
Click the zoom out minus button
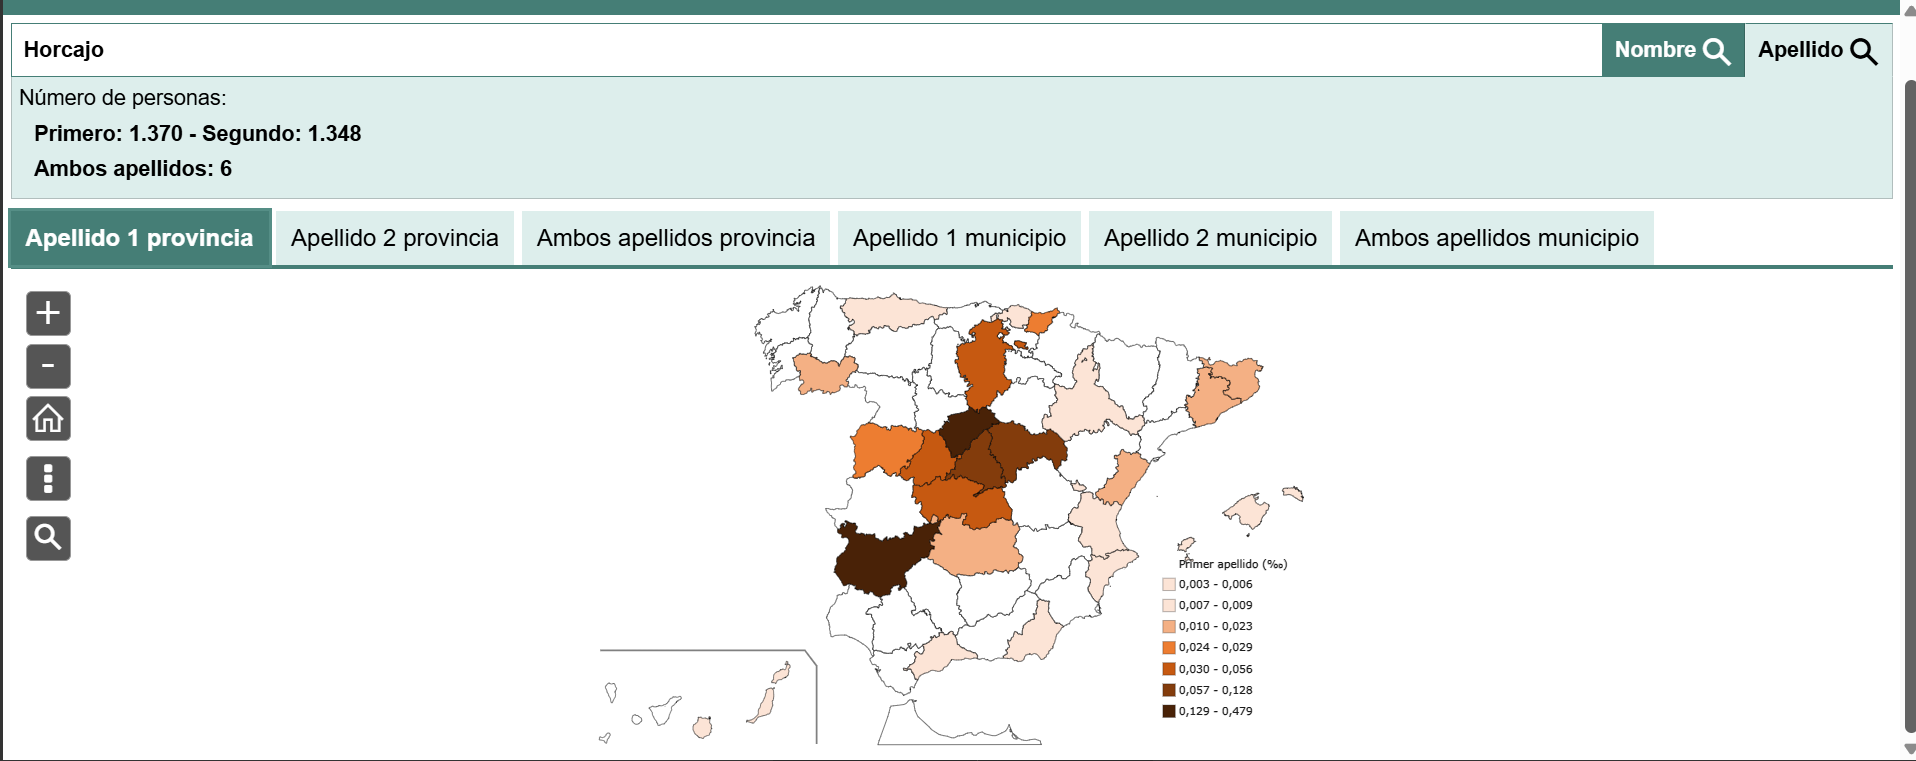coord(48,366)
